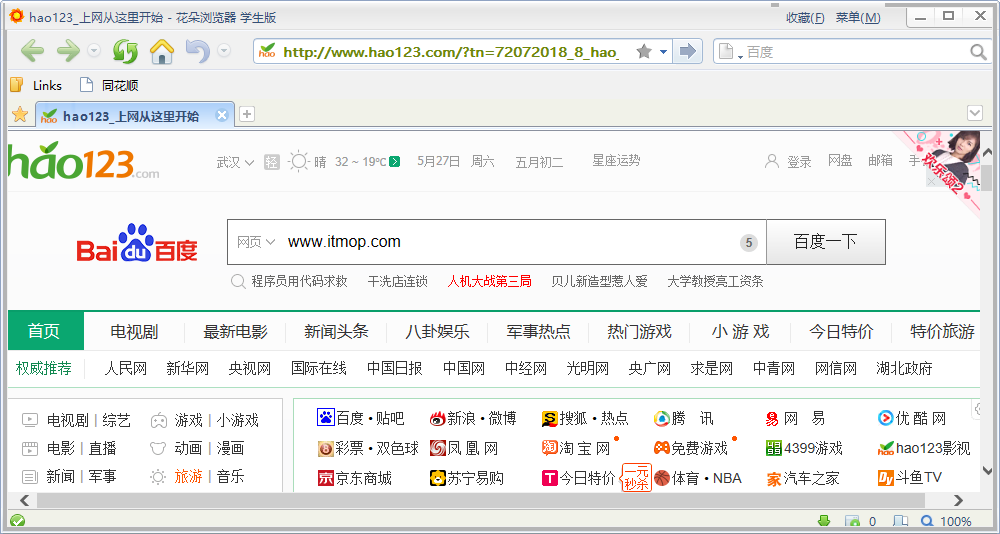Change city from 武汉 dropdown
1000x534 pixels.
point(235,162)
